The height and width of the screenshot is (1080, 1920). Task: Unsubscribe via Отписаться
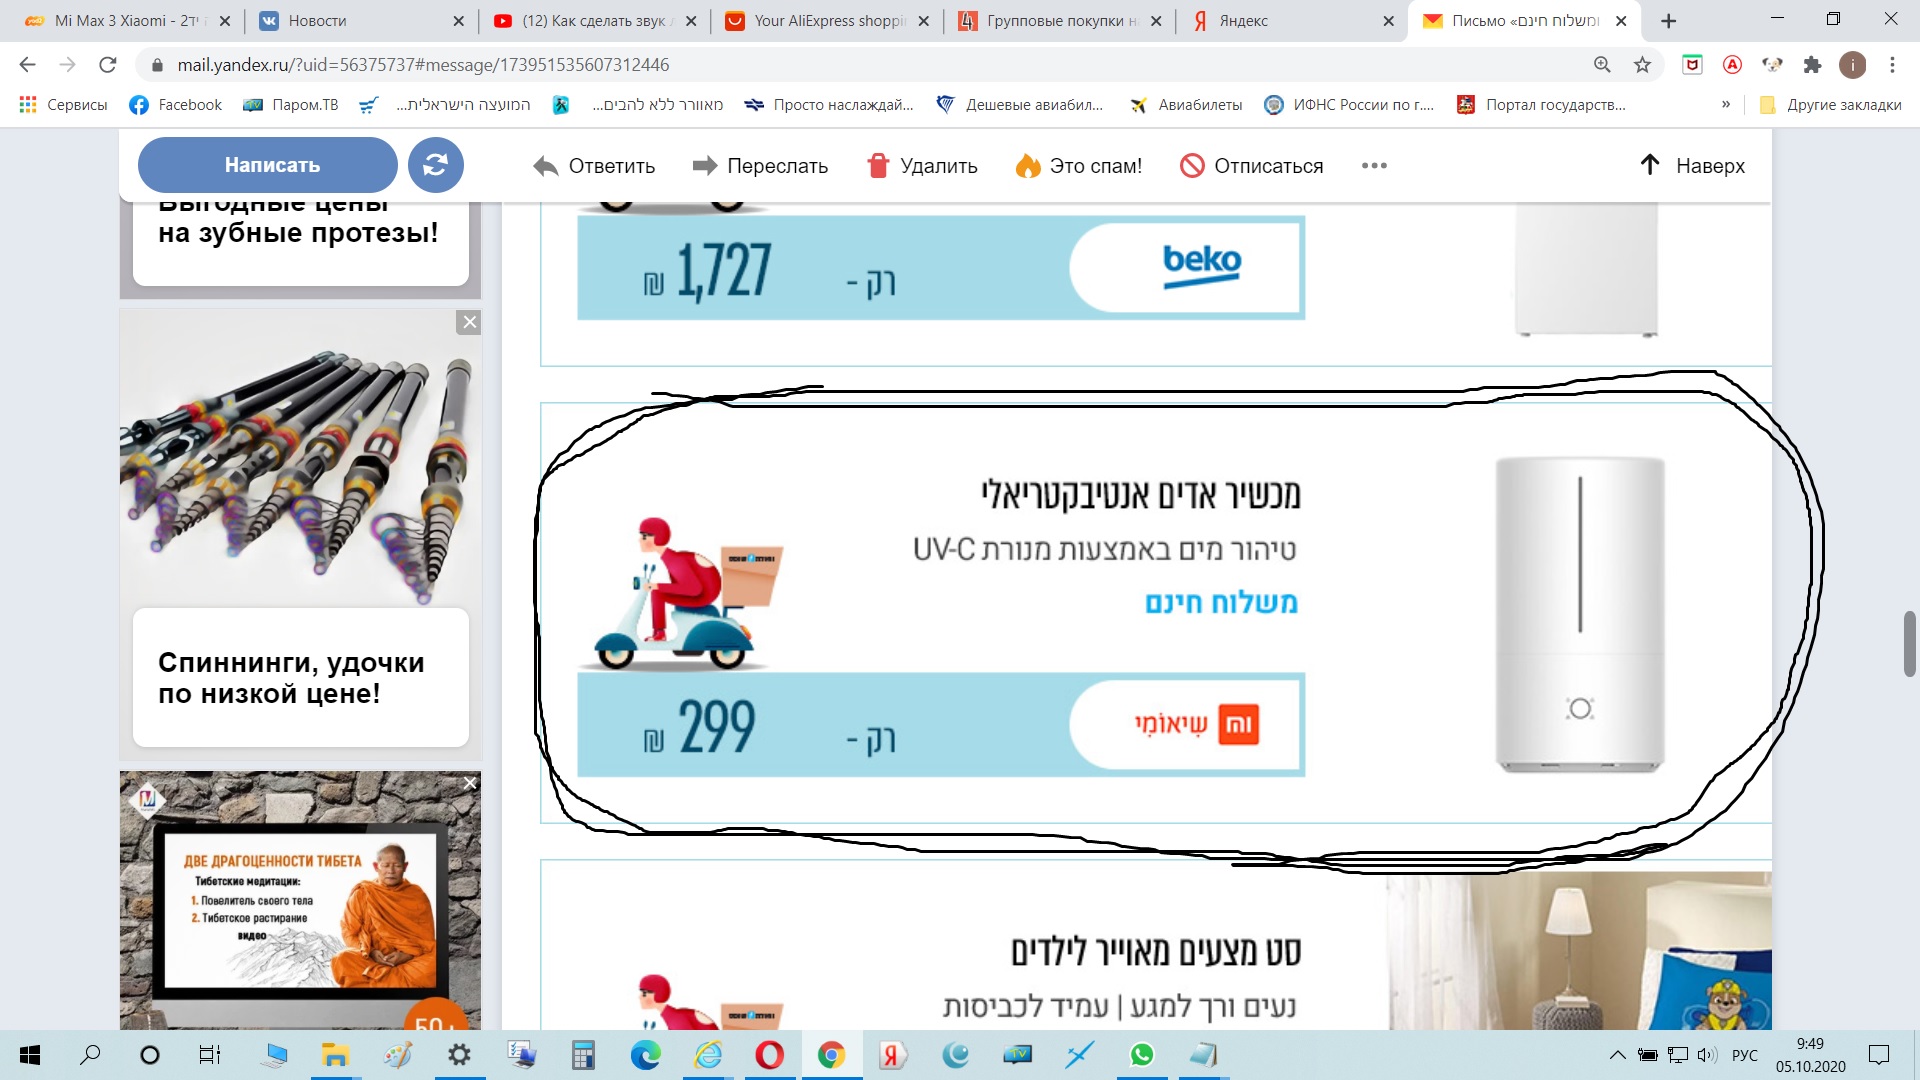1251,166
